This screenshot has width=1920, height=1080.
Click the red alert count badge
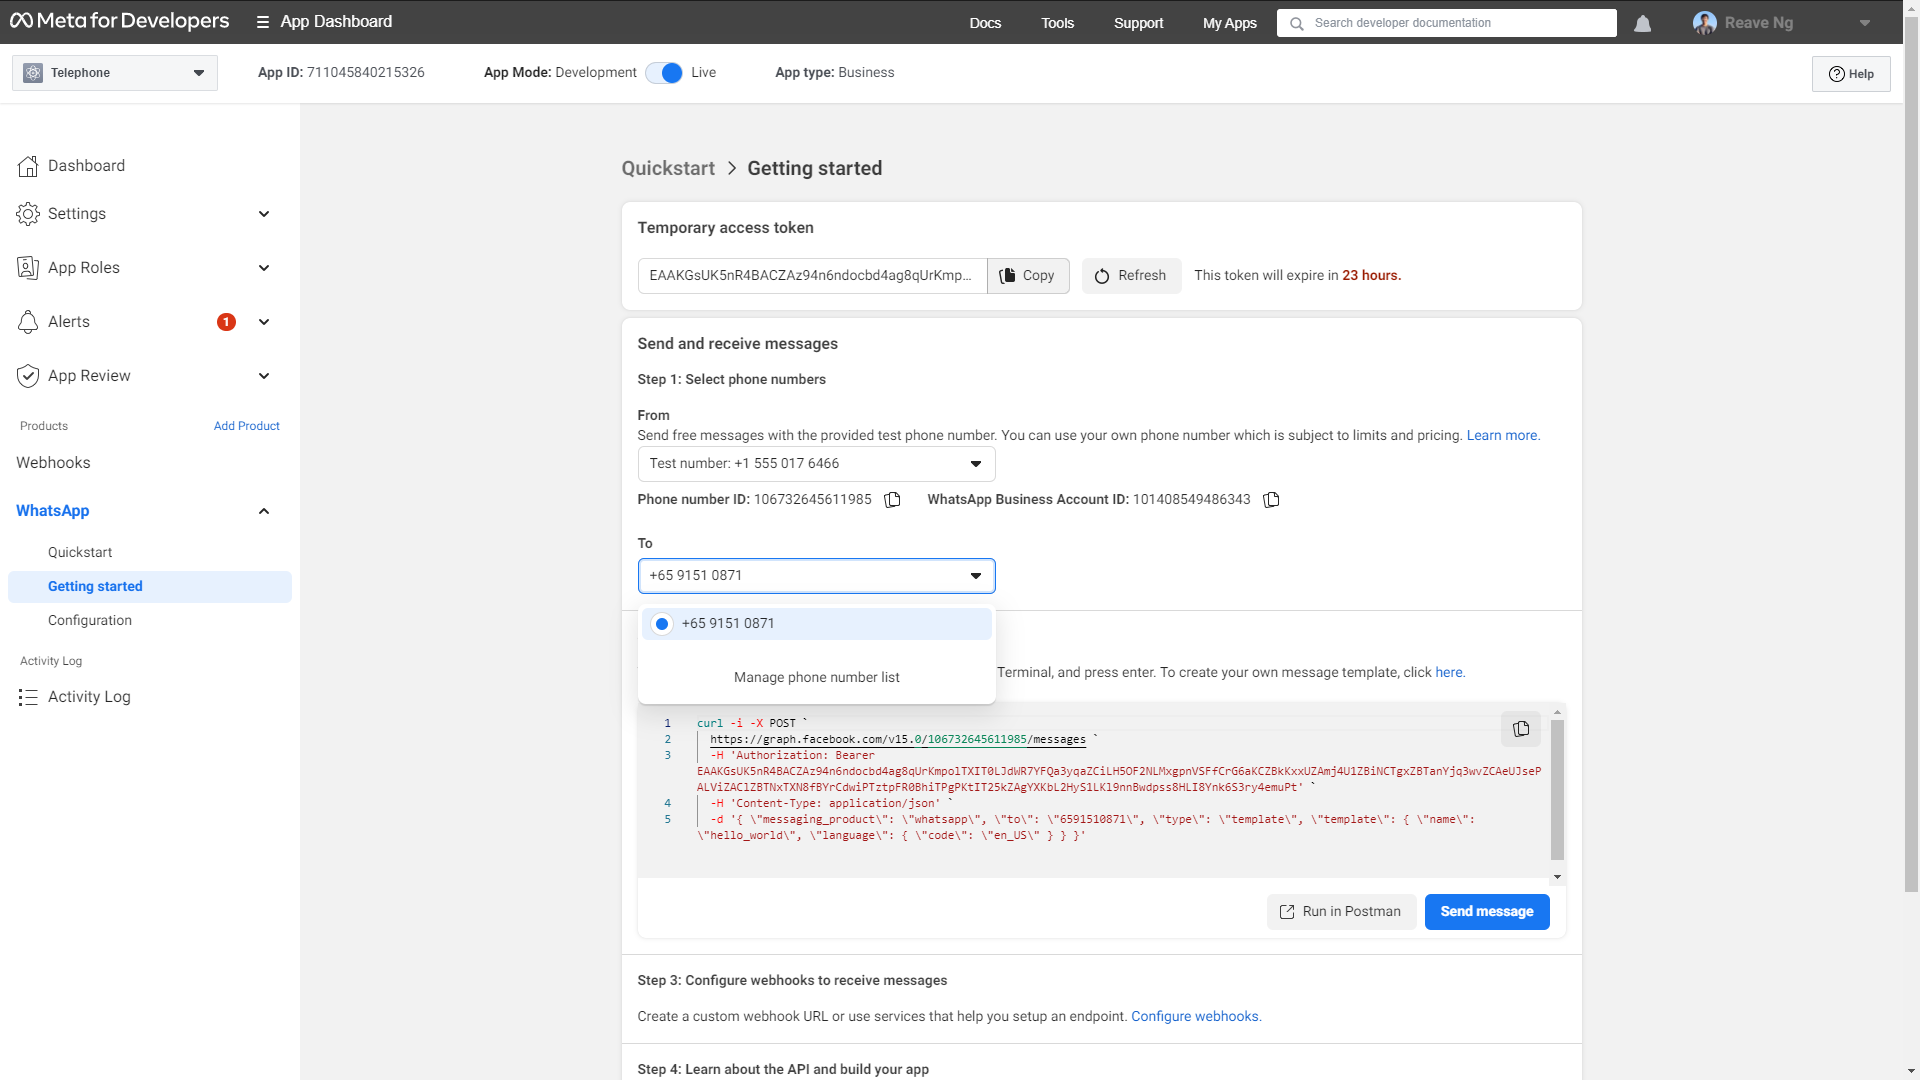[226, 322]
